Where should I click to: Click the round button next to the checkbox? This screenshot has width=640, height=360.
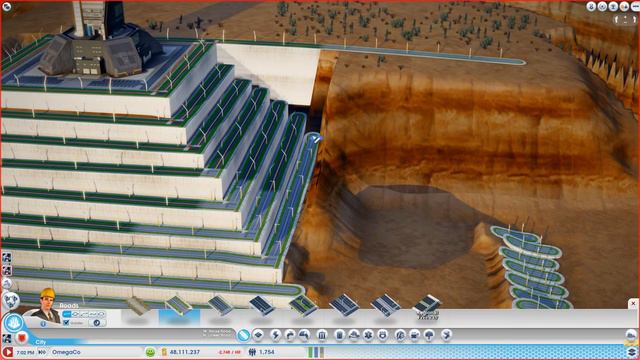point(97,322)
